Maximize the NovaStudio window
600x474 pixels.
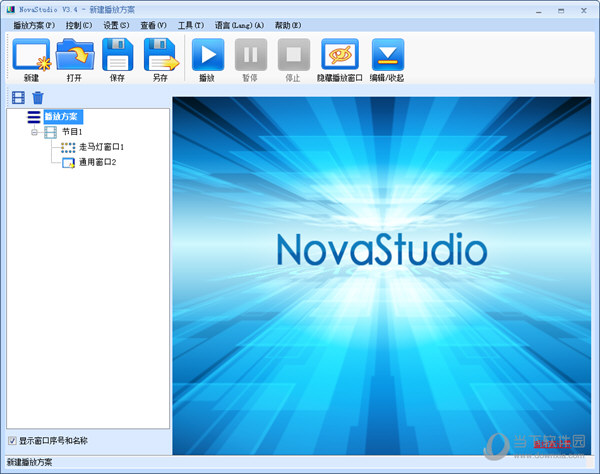click(561, 11)
